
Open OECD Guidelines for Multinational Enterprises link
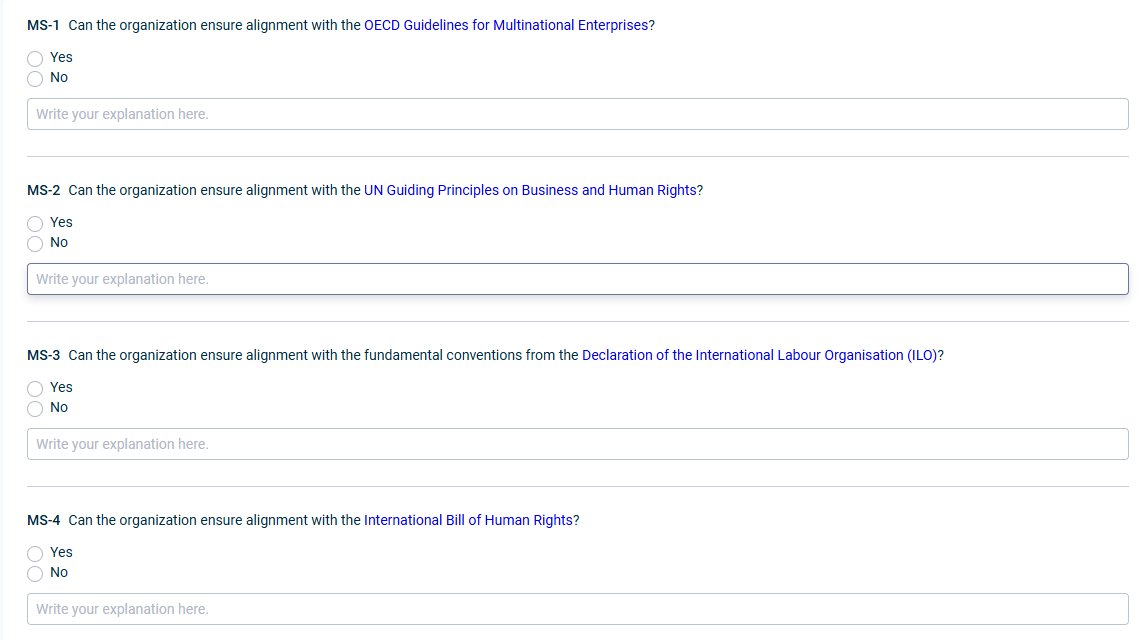tap(506, 26)
